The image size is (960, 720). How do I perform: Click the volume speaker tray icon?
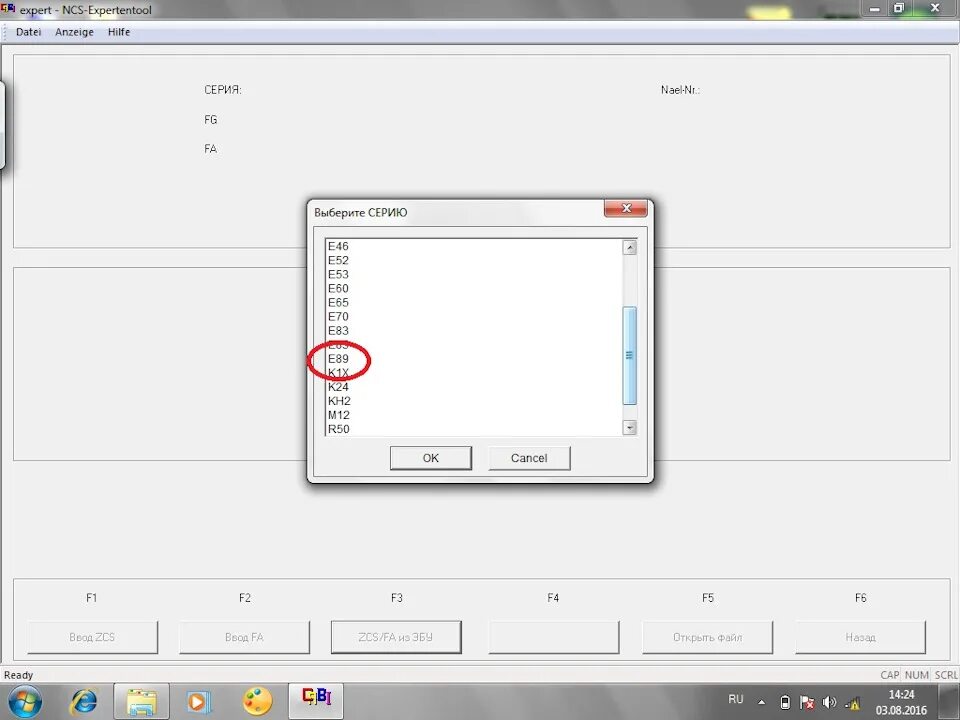click(x=829, y=702)
